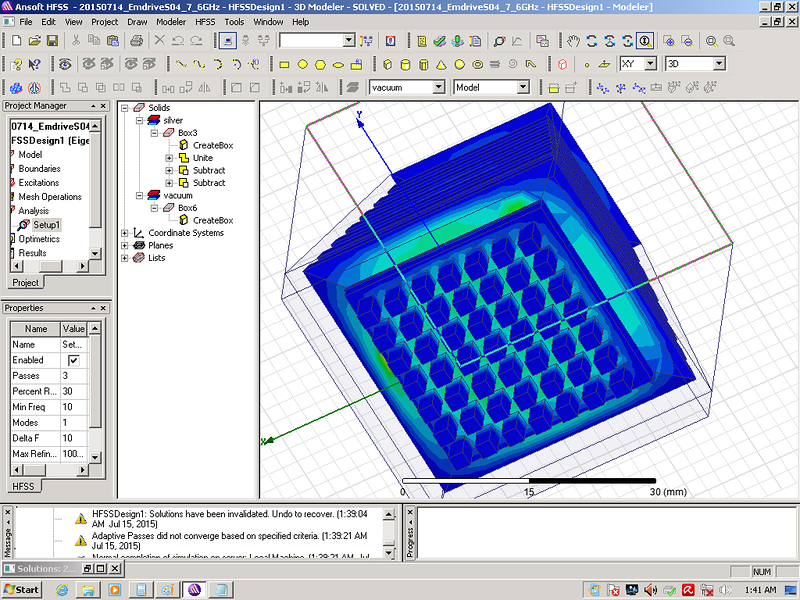Click the Undo arrow icon

tap(177, 41)
